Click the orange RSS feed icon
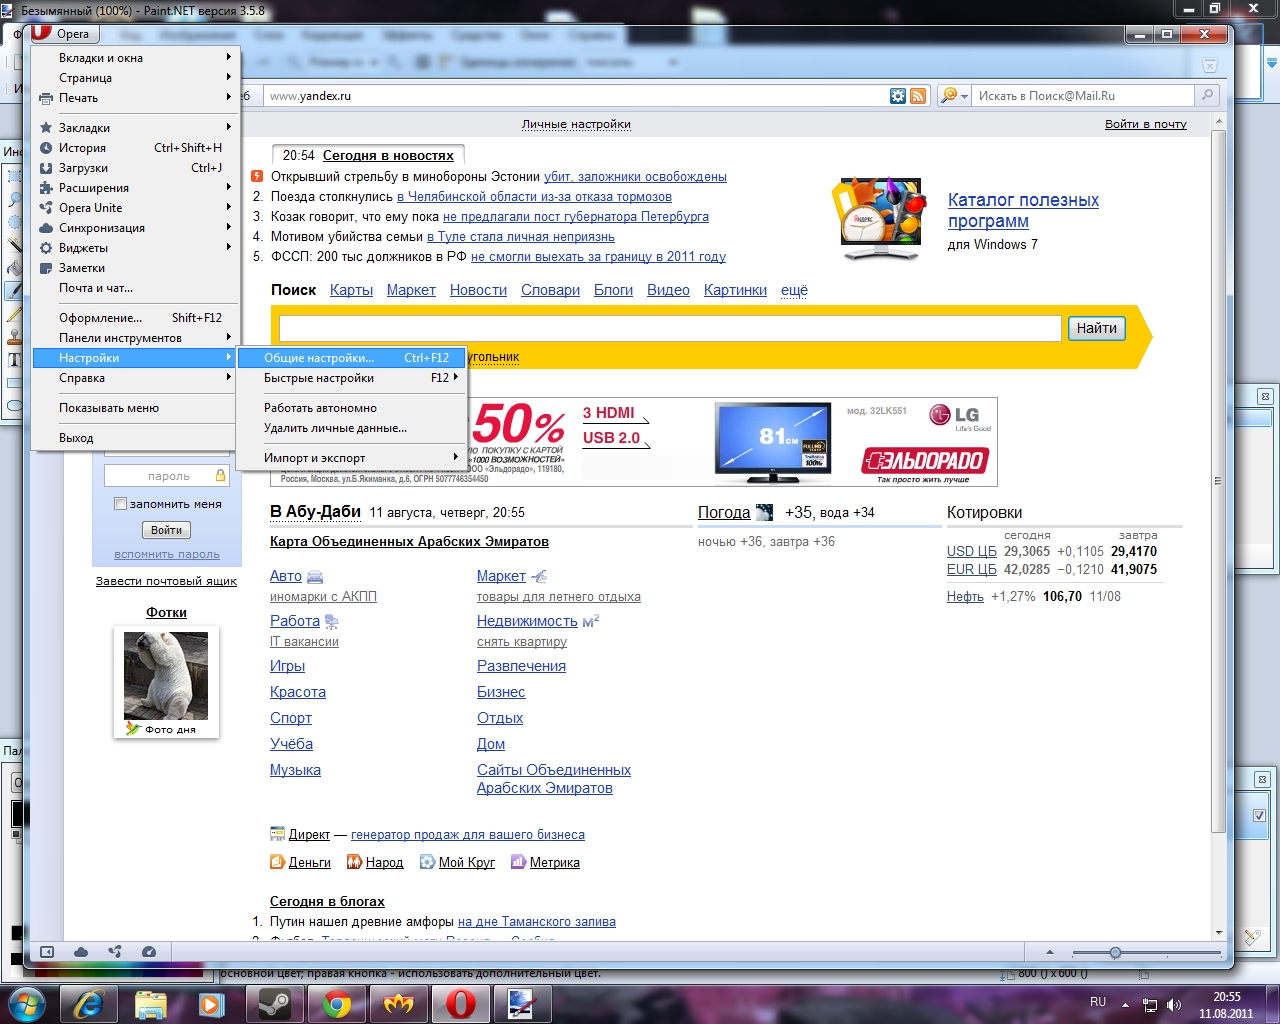This screenshot has height=1024, width=1280. pos(918,96)
